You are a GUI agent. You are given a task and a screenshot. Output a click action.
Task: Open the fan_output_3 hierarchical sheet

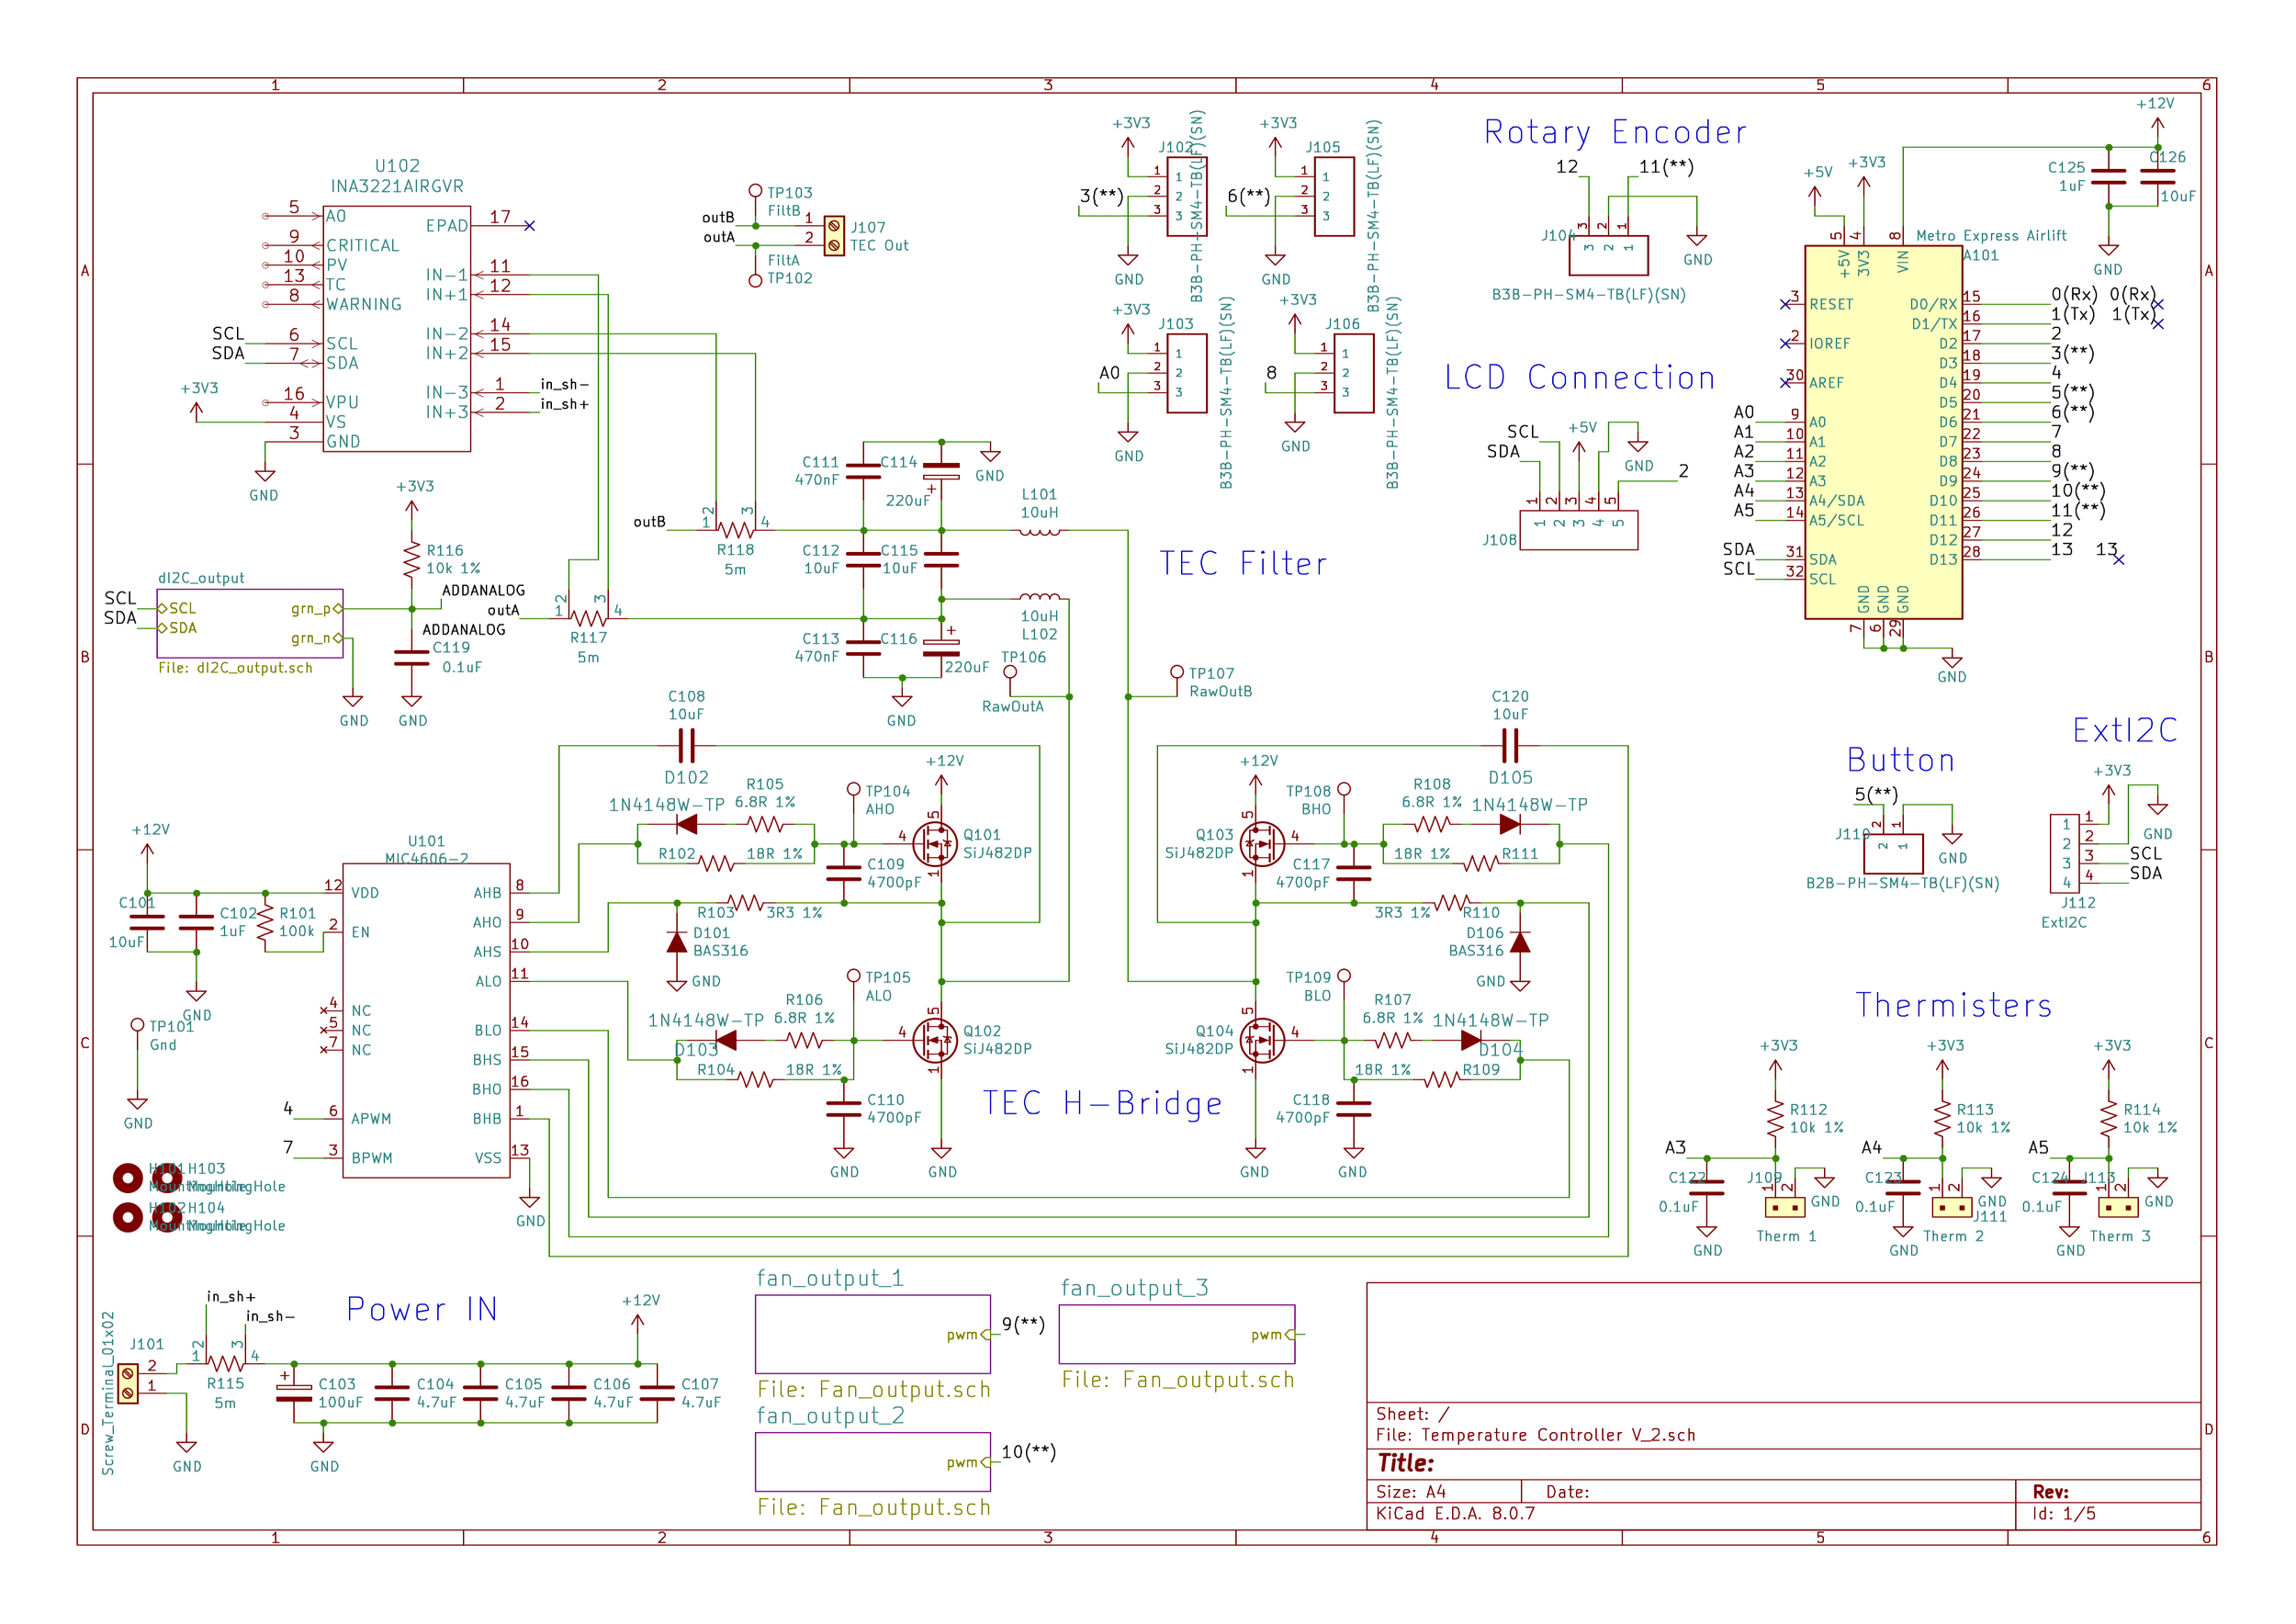pyautogui.click(x=1176, y=1334)
